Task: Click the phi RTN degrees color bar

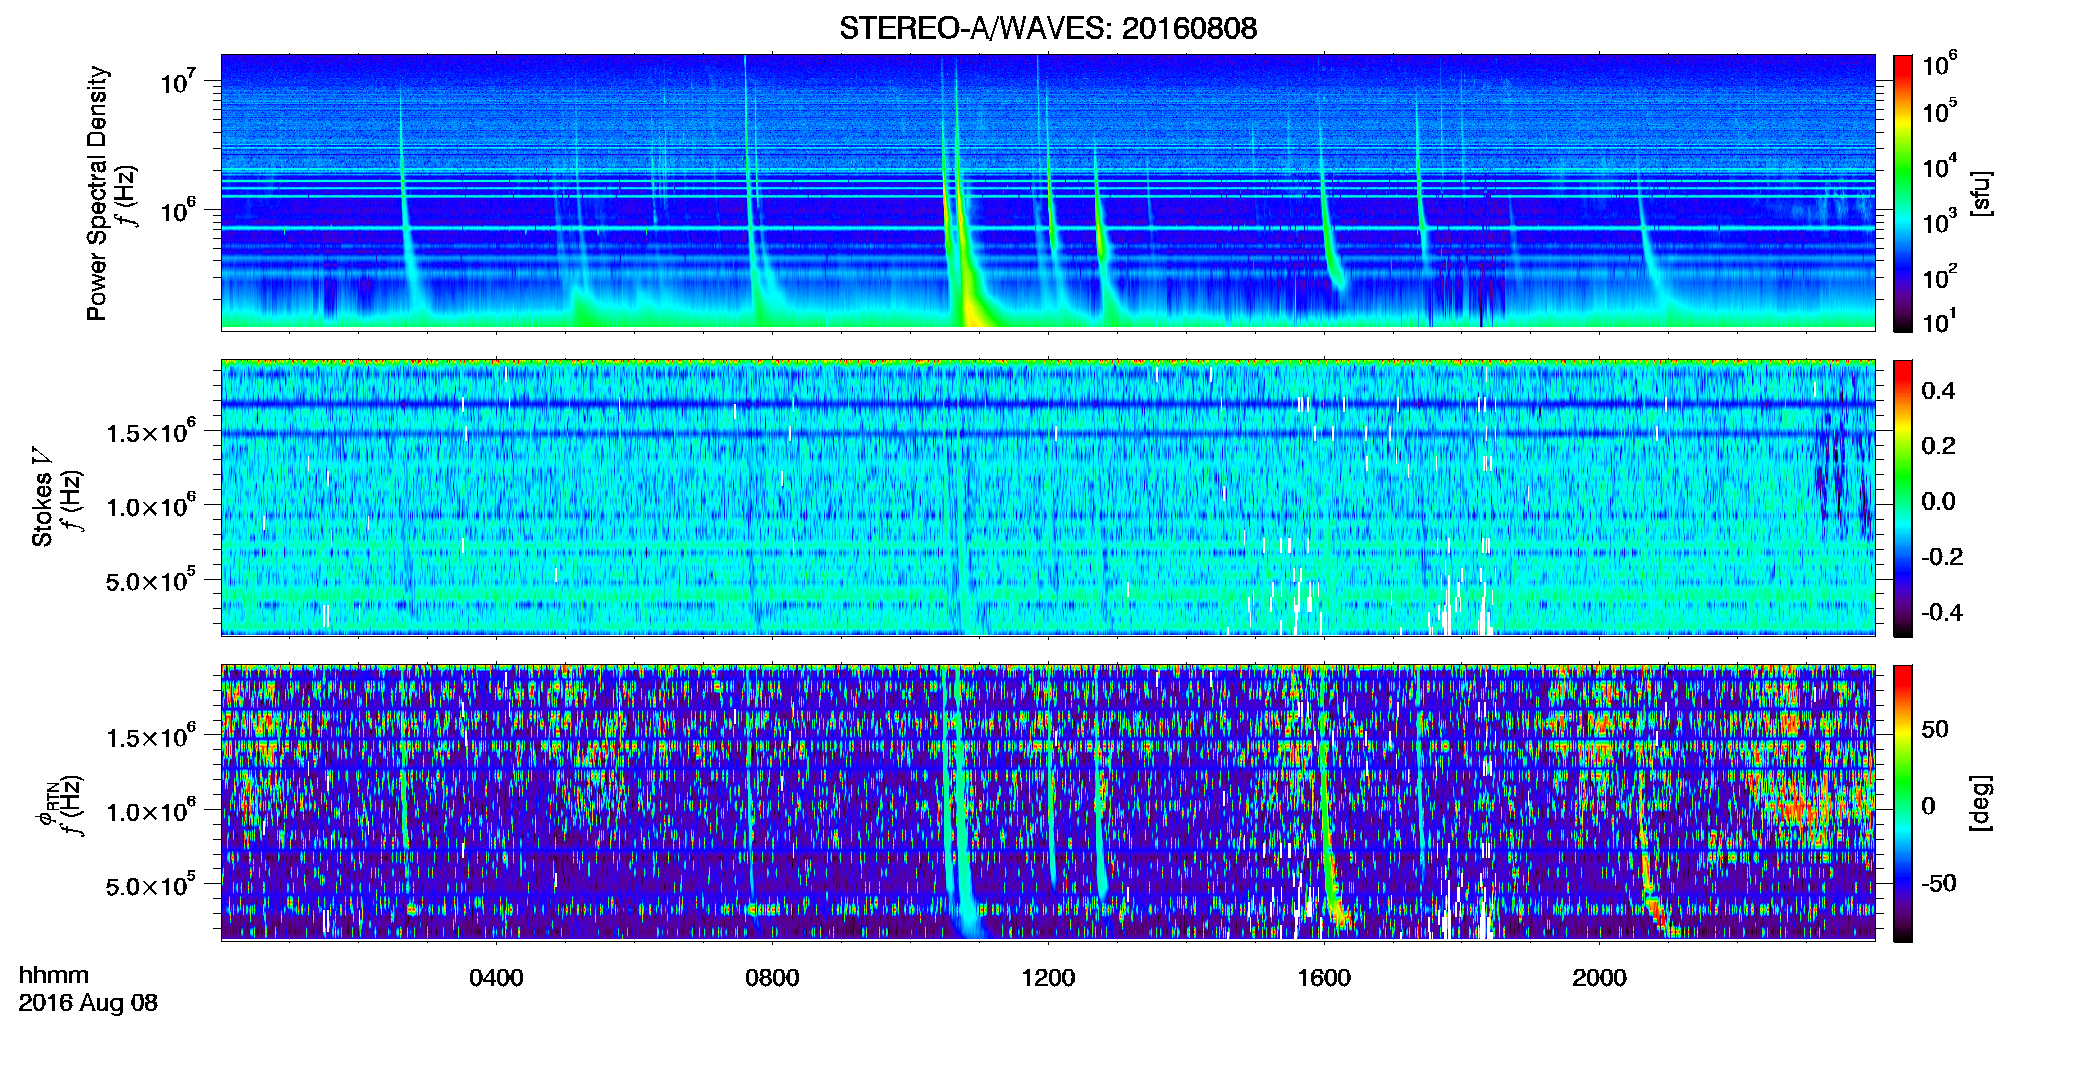Action: coord(1903,803)
